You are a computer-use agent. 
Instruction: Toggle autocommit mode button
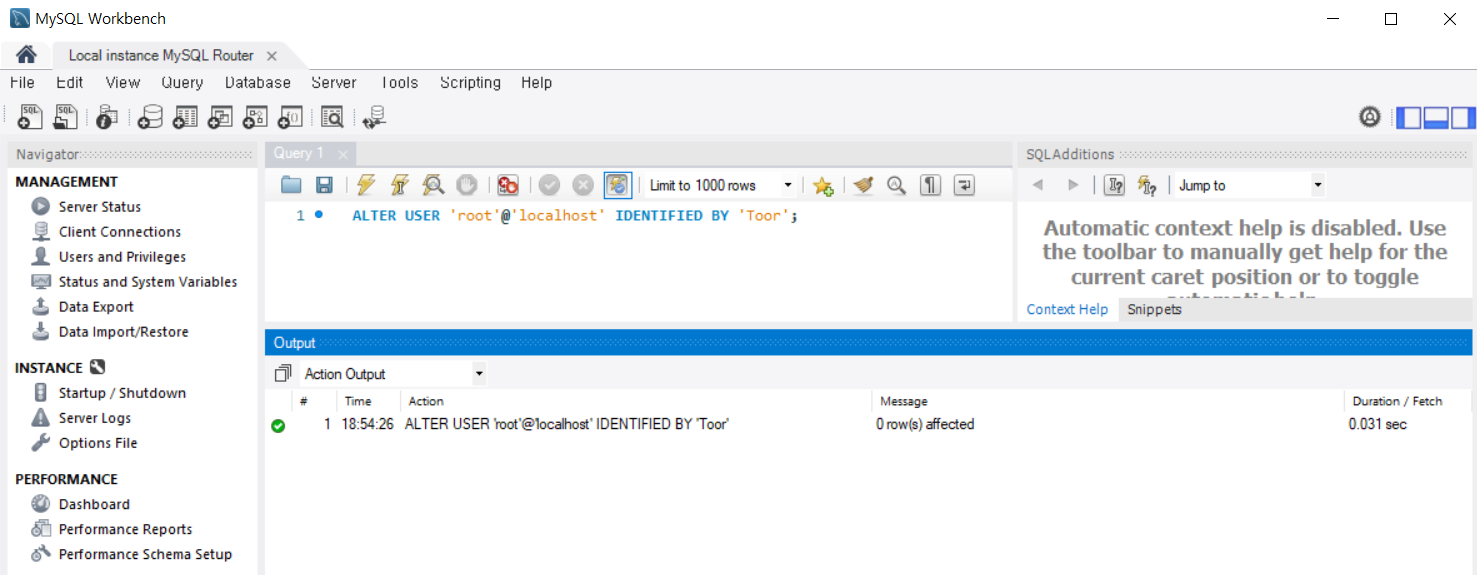point(618,185)
